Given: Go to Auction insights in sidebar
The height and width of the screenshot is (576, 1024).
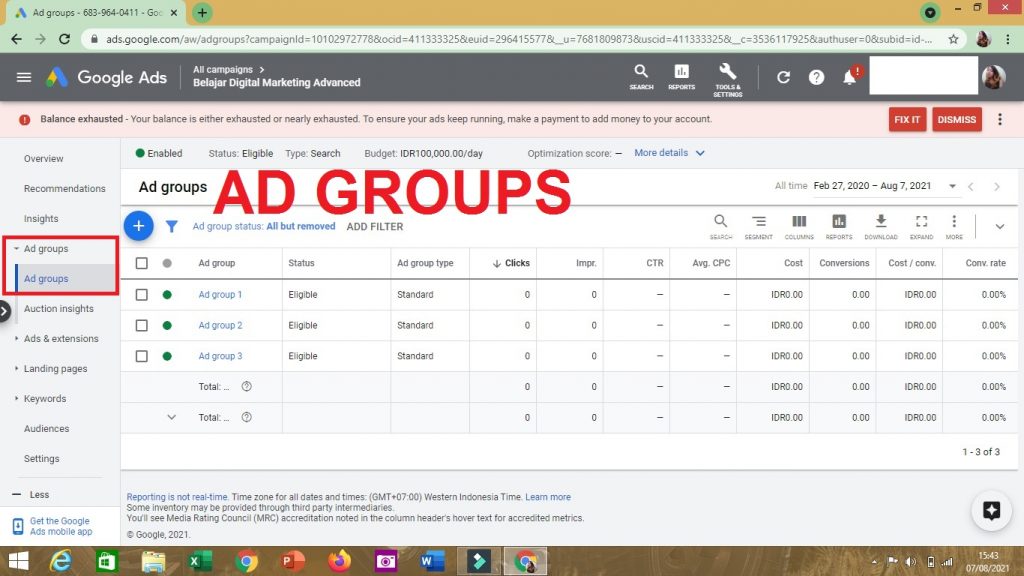Looking at the screenshot, I should pos(58,309).
